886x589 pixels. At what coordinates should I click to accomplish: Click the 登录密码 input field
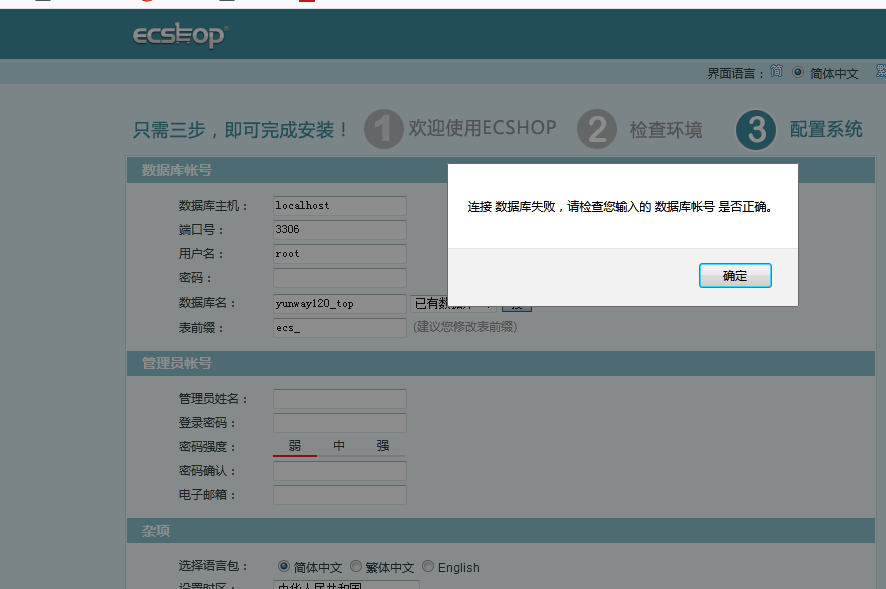tap(340, 423)
